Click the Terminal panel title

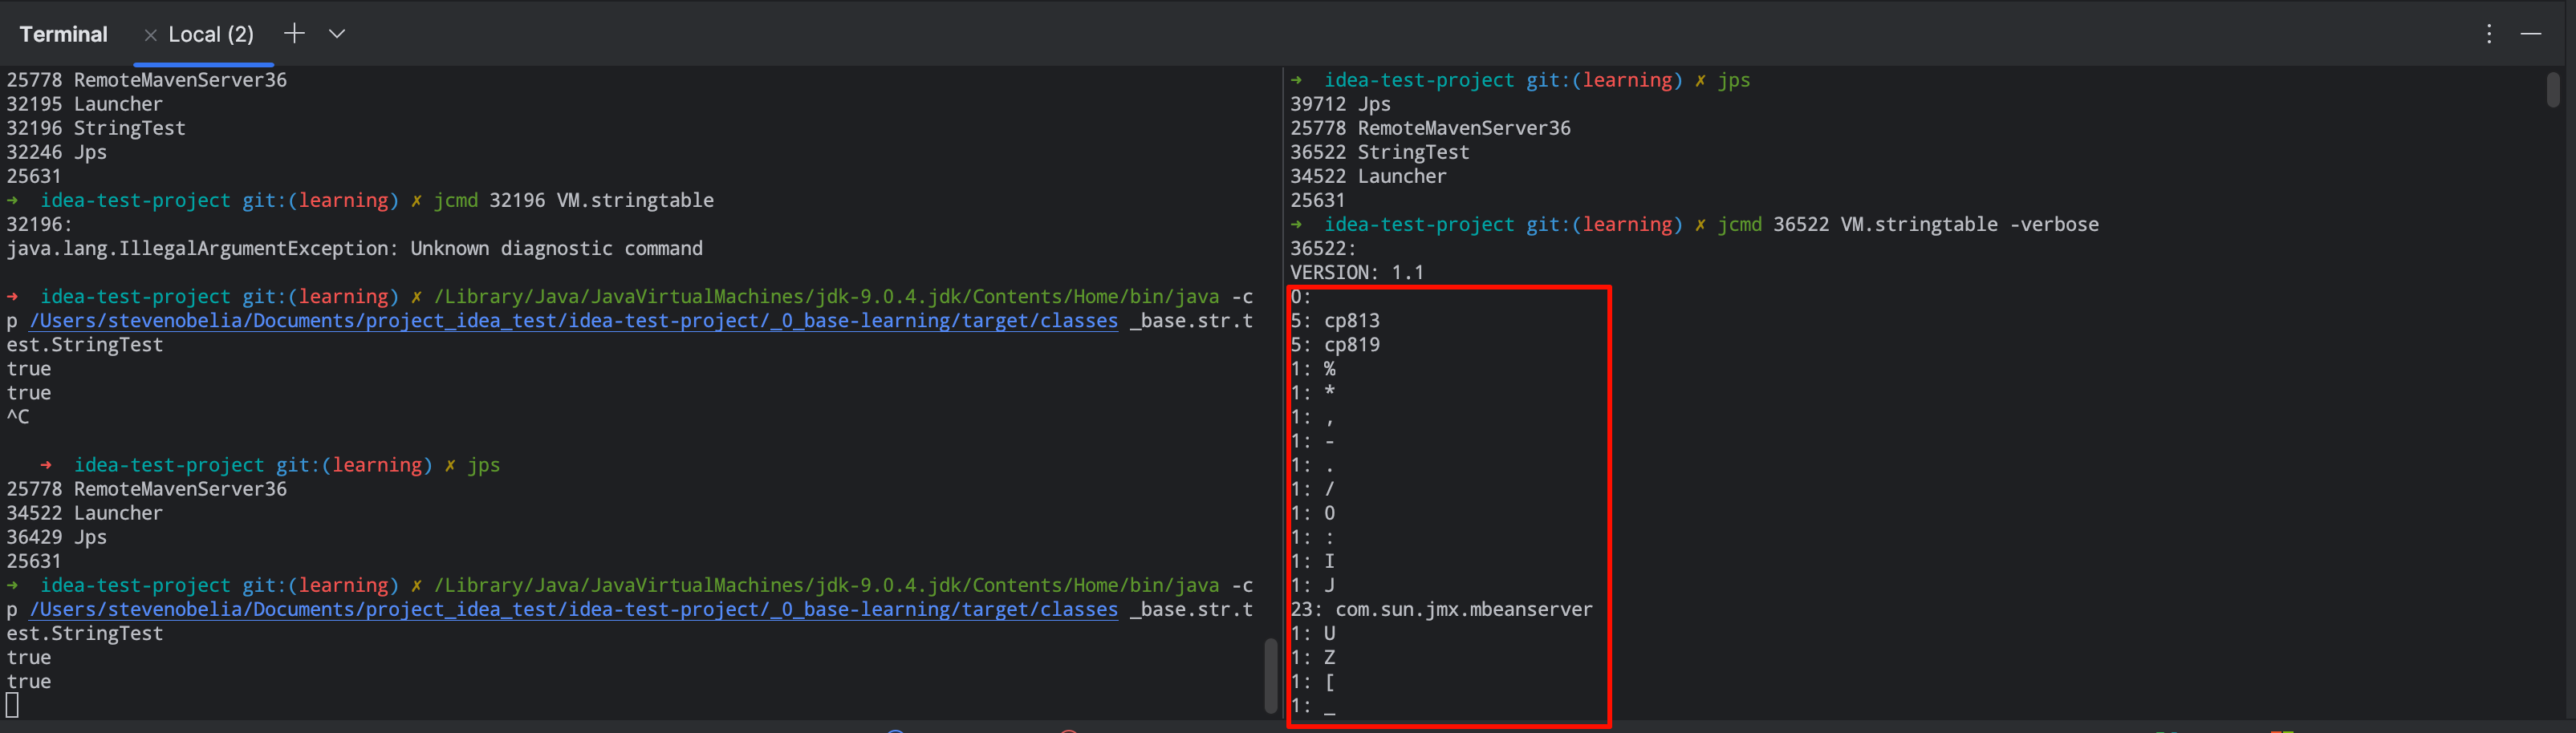click(63, 34)
